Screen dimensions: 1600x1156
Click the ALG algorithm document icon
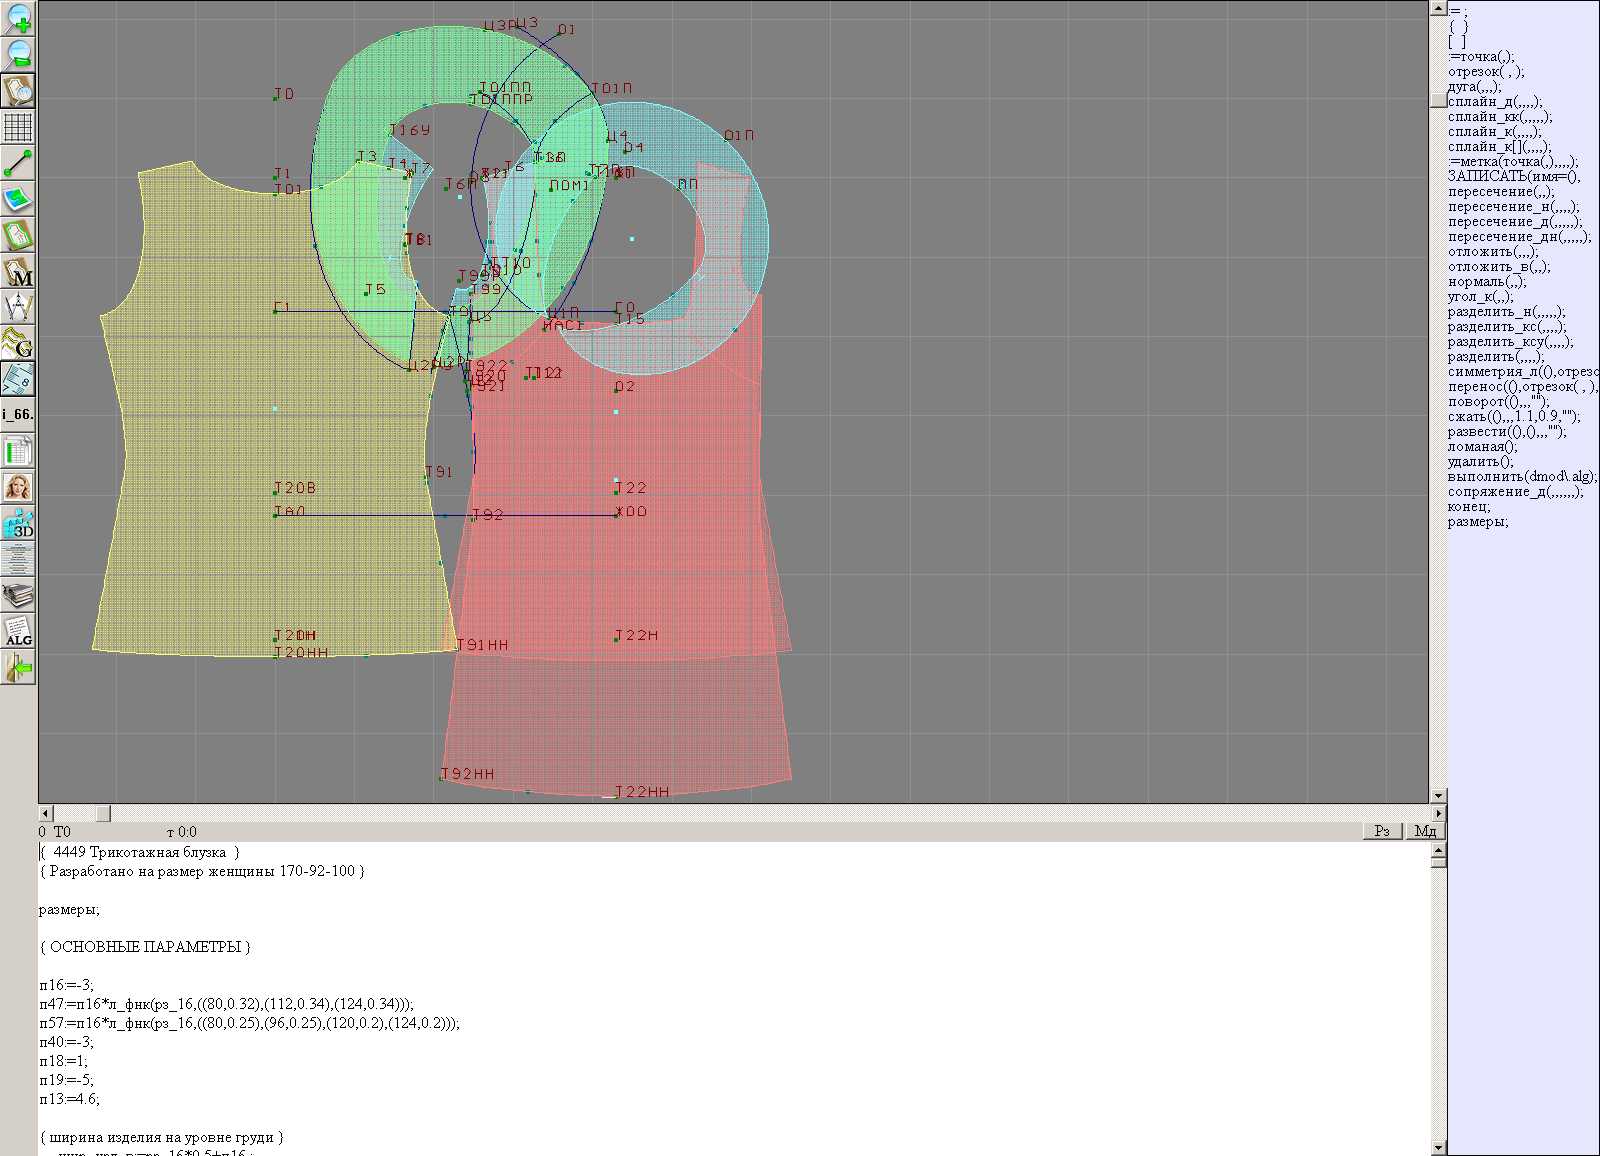point(18,631)
